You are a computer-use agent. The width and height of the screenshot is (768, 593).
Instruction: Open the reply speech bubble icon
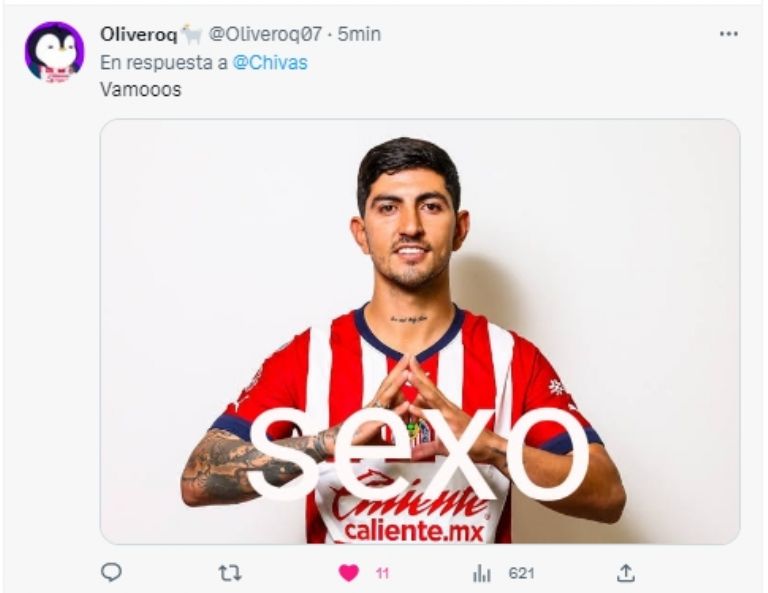click(x=111, y=572)
